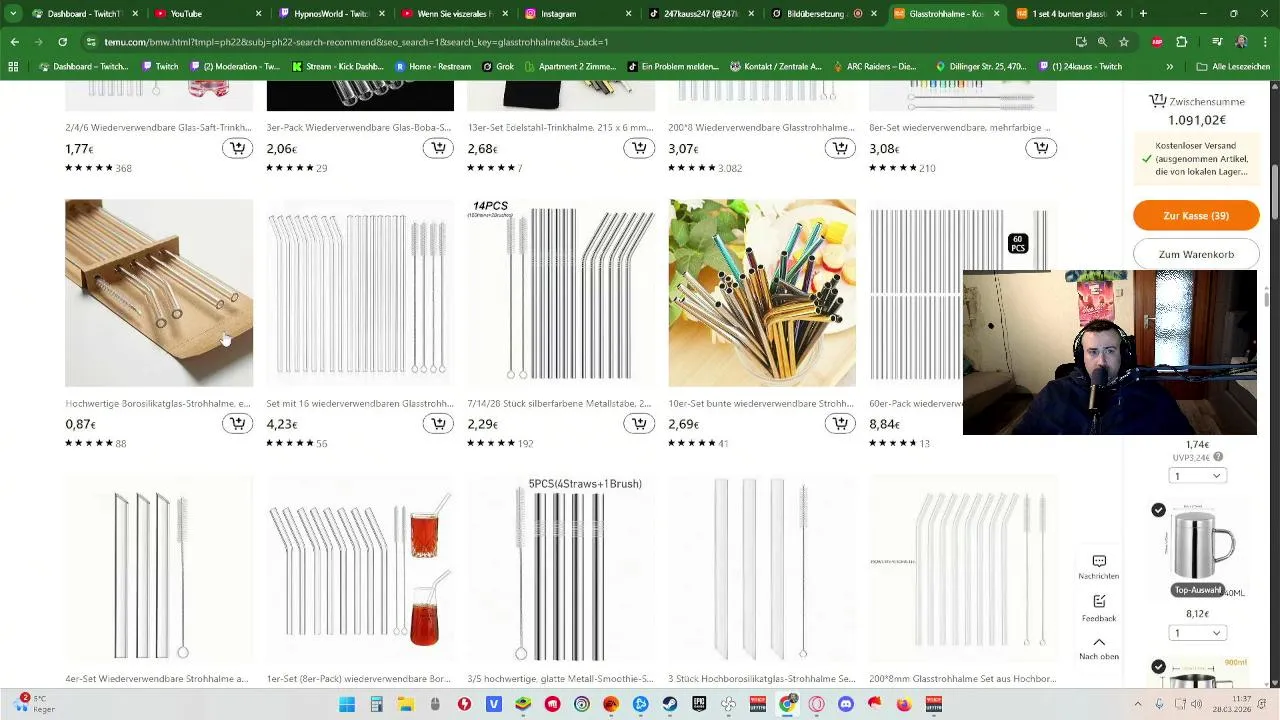
Task: Open the UVP info question mark icon
Action: [x=1218, y=457]
